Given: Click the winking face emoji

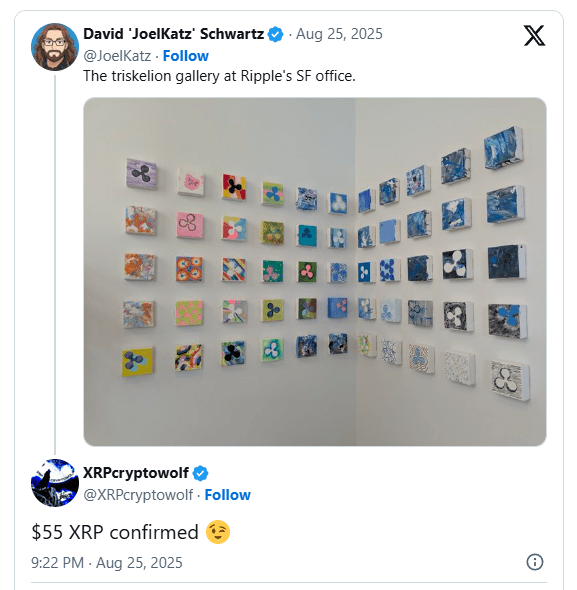Looking at the screenshot, I should click(218, 532).
